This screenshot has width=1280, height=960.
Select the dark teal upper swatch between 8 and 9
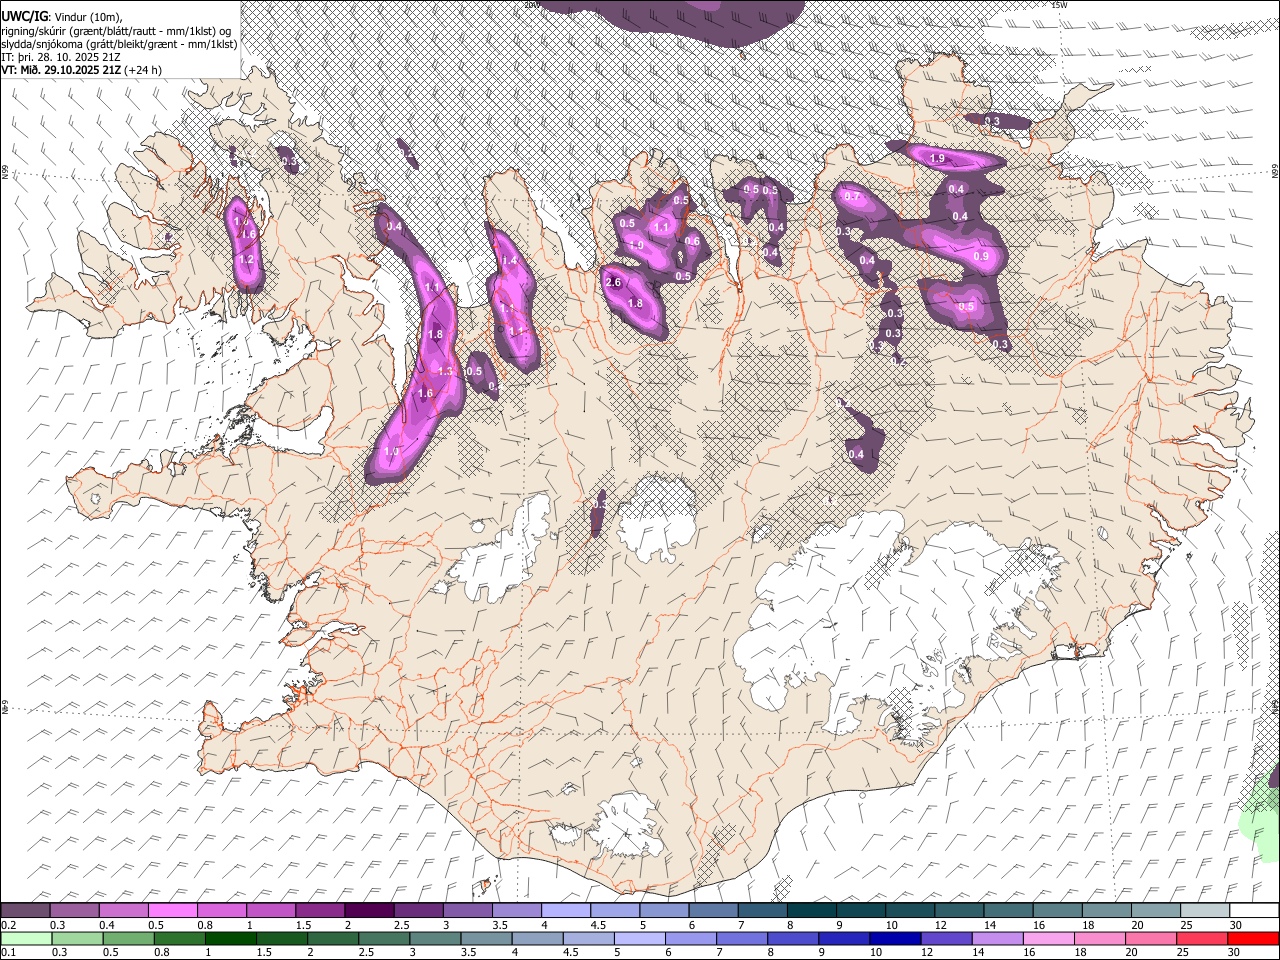(811, 911)
